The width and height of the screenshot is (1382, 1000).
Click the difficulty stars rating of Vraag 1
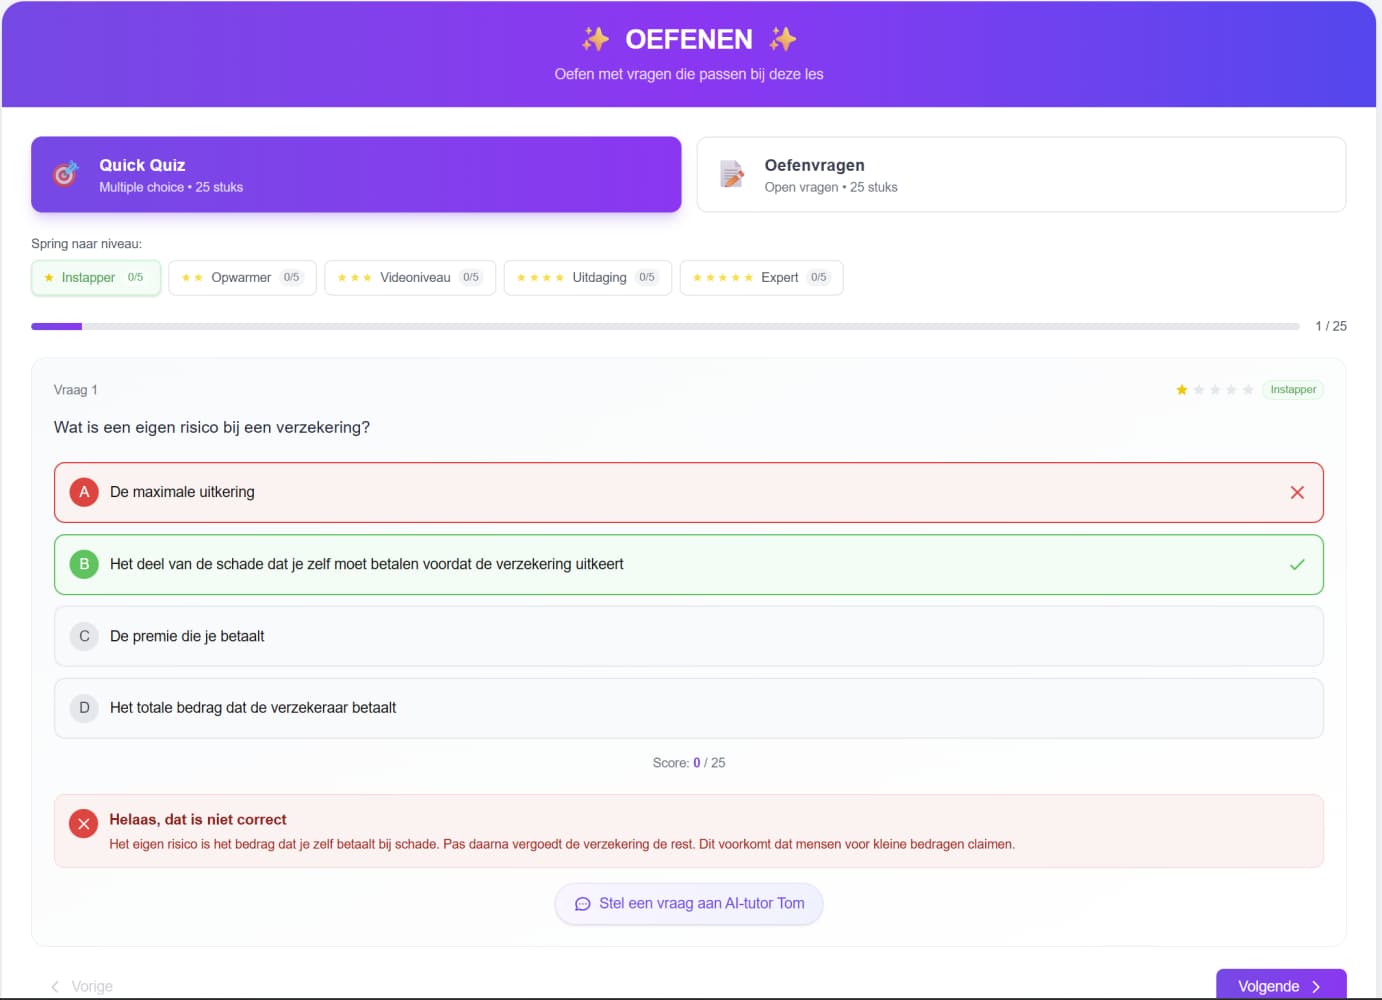[1215, 390]
